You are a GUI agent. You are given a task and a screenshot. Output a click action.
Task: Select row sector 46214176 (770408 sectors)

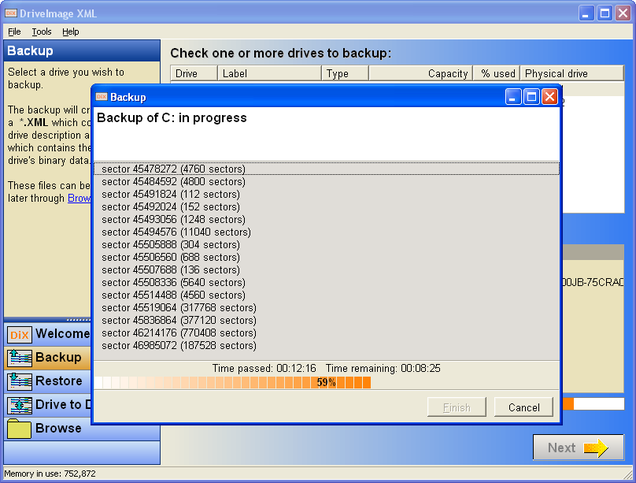(x=327, y=333)
